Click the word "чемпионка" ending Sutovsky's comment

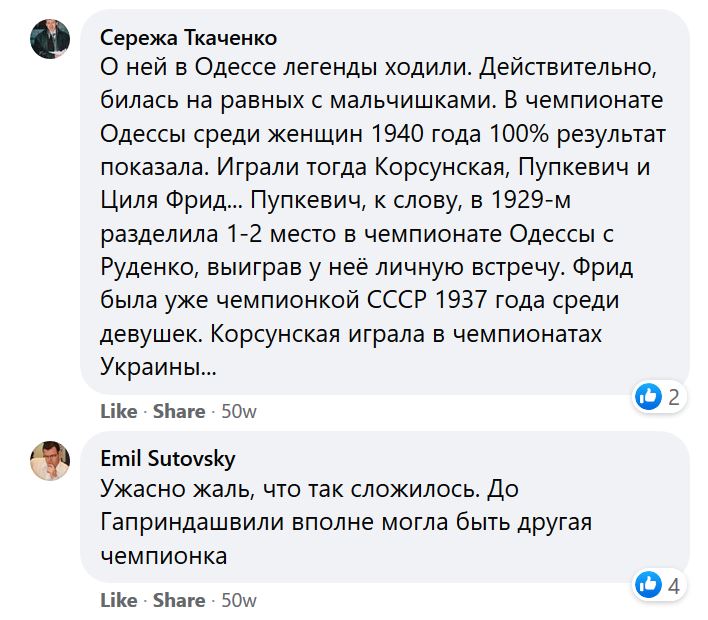click(x=164, y=556)
